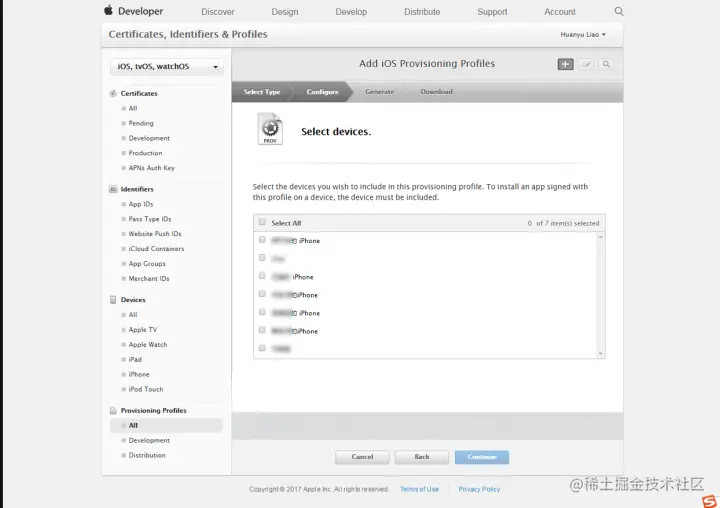Check the Select All checkbox
The image size is (720, 508).
[x=262, y=222]
